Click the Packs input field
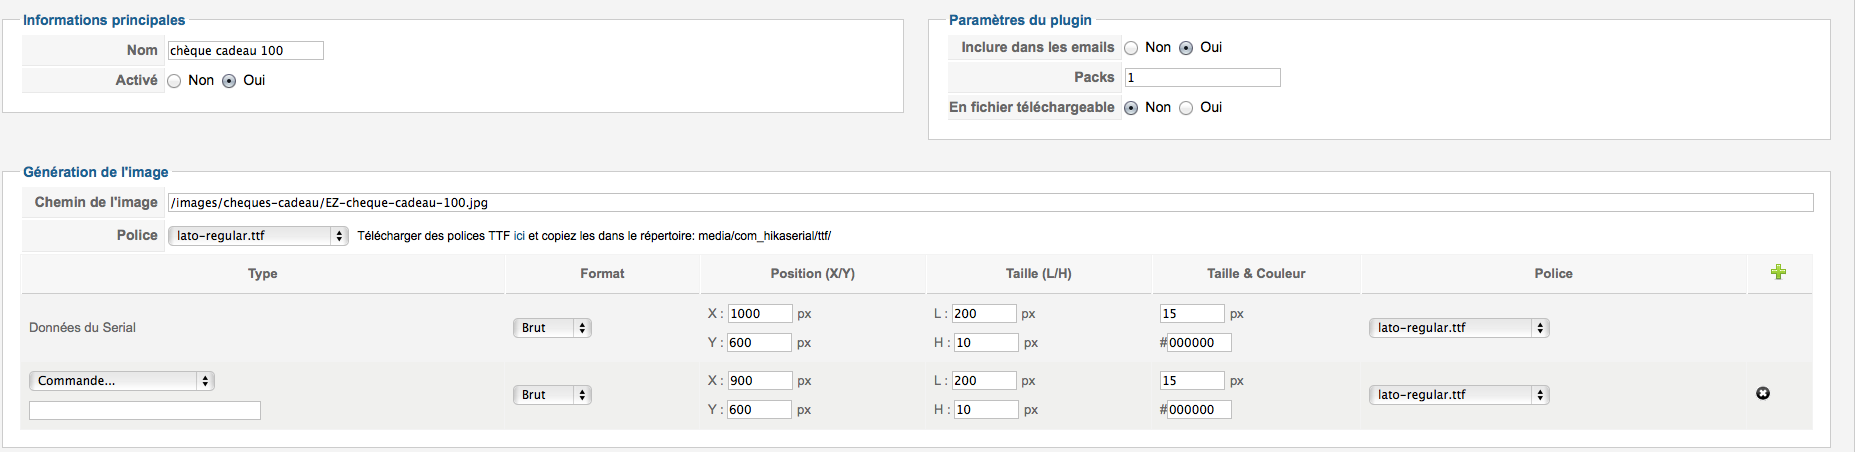 tap(1202, 78)
